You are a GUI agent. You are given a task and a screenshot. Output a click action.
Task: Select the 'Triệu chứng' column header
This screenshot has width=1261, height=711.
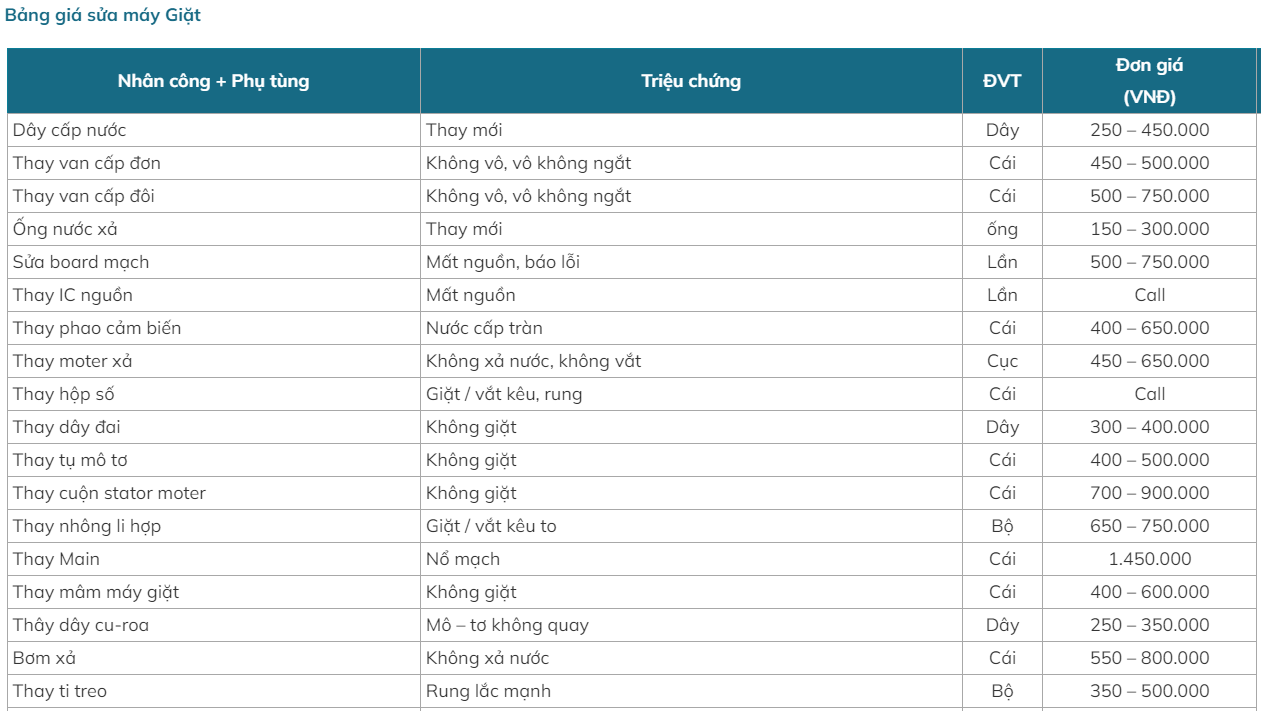pos(691,81)
